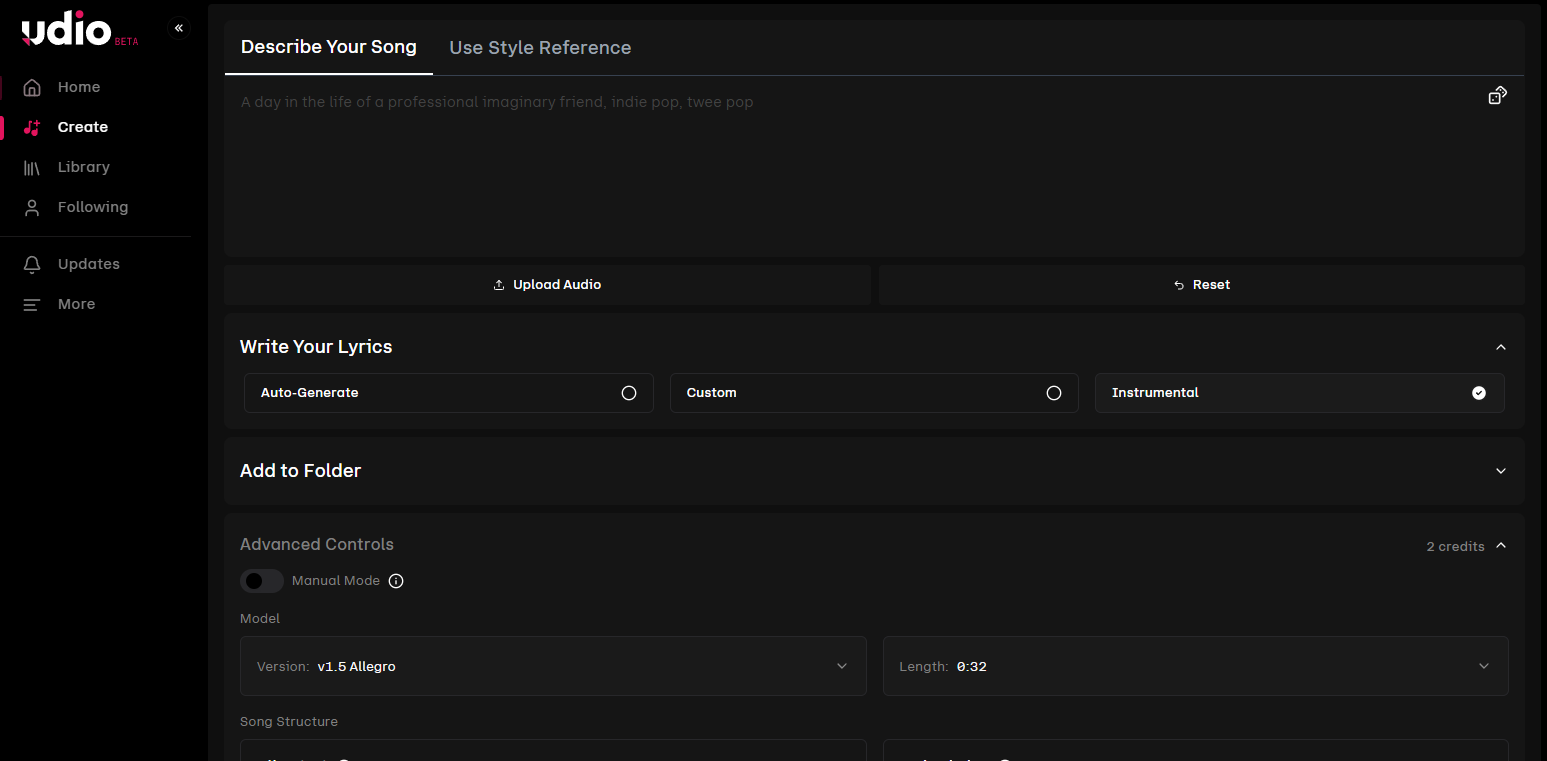This screenshot has height=761, width=1547.
Task: Collapse the sidebar with double-chevron icon
Action: [x=179, y=28]
